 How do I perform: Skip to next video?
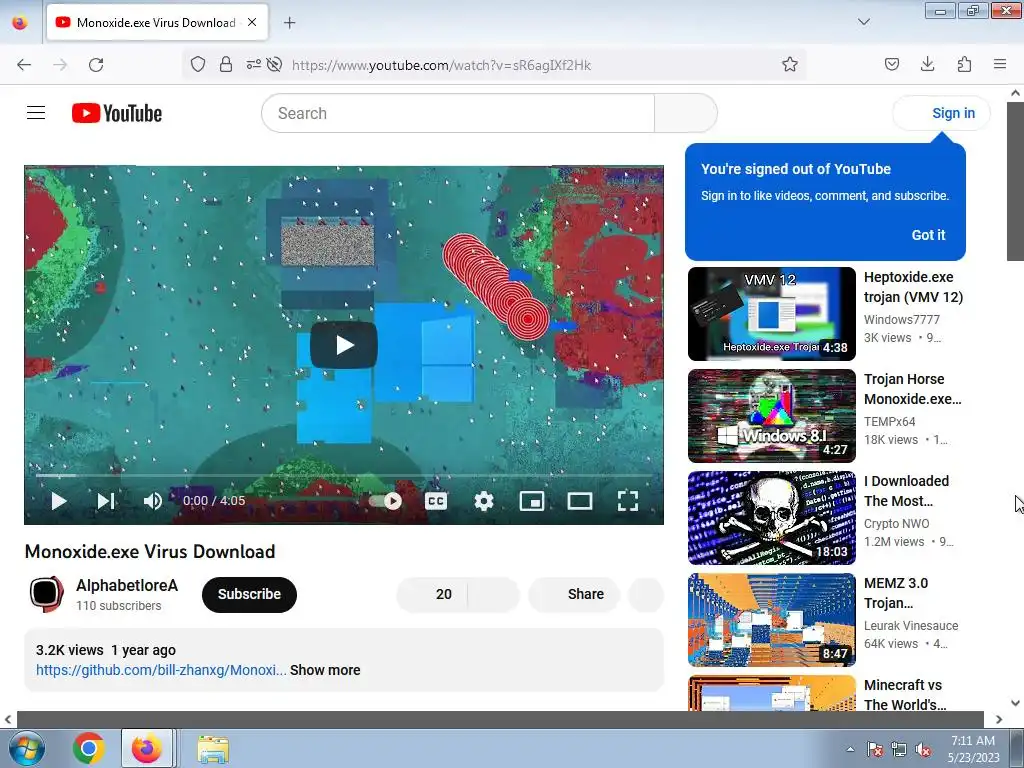coord(106,501)
